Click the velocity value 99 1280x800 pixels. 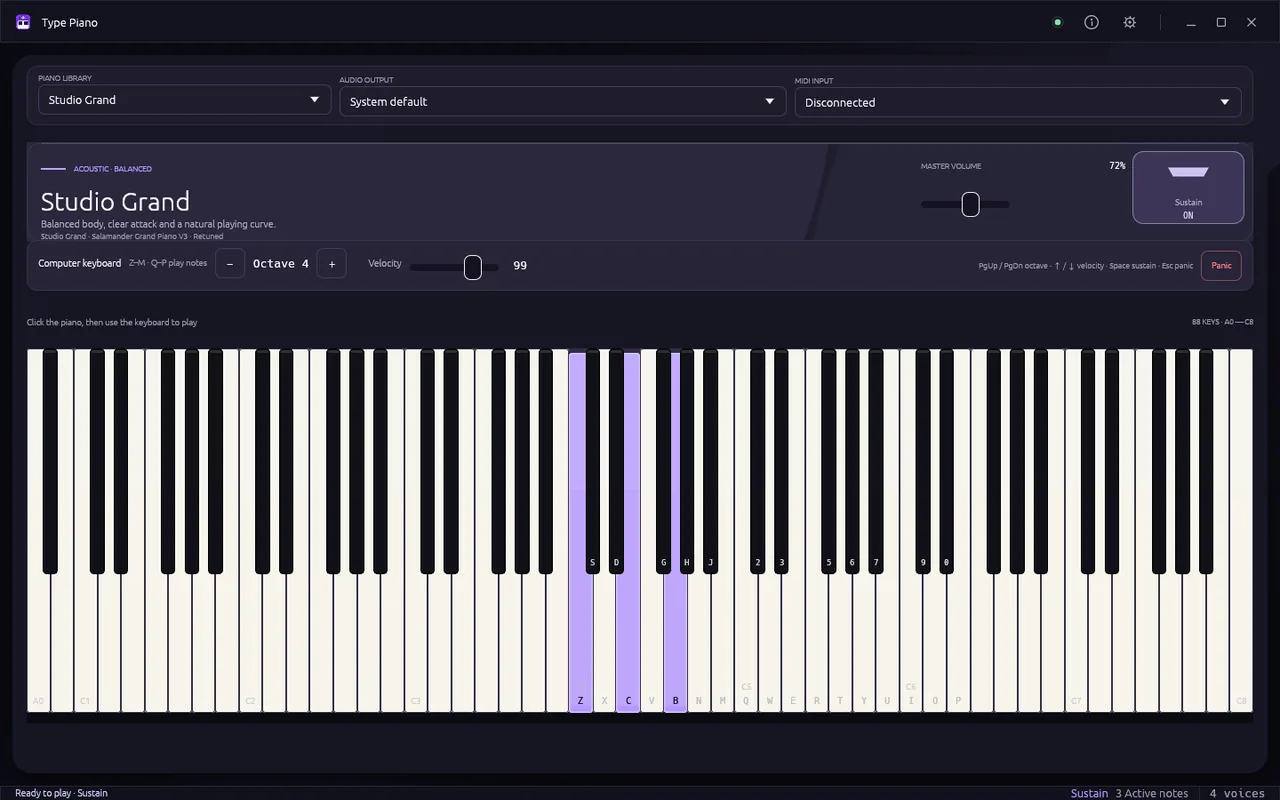pyautogui.click(x=520, y=265)
